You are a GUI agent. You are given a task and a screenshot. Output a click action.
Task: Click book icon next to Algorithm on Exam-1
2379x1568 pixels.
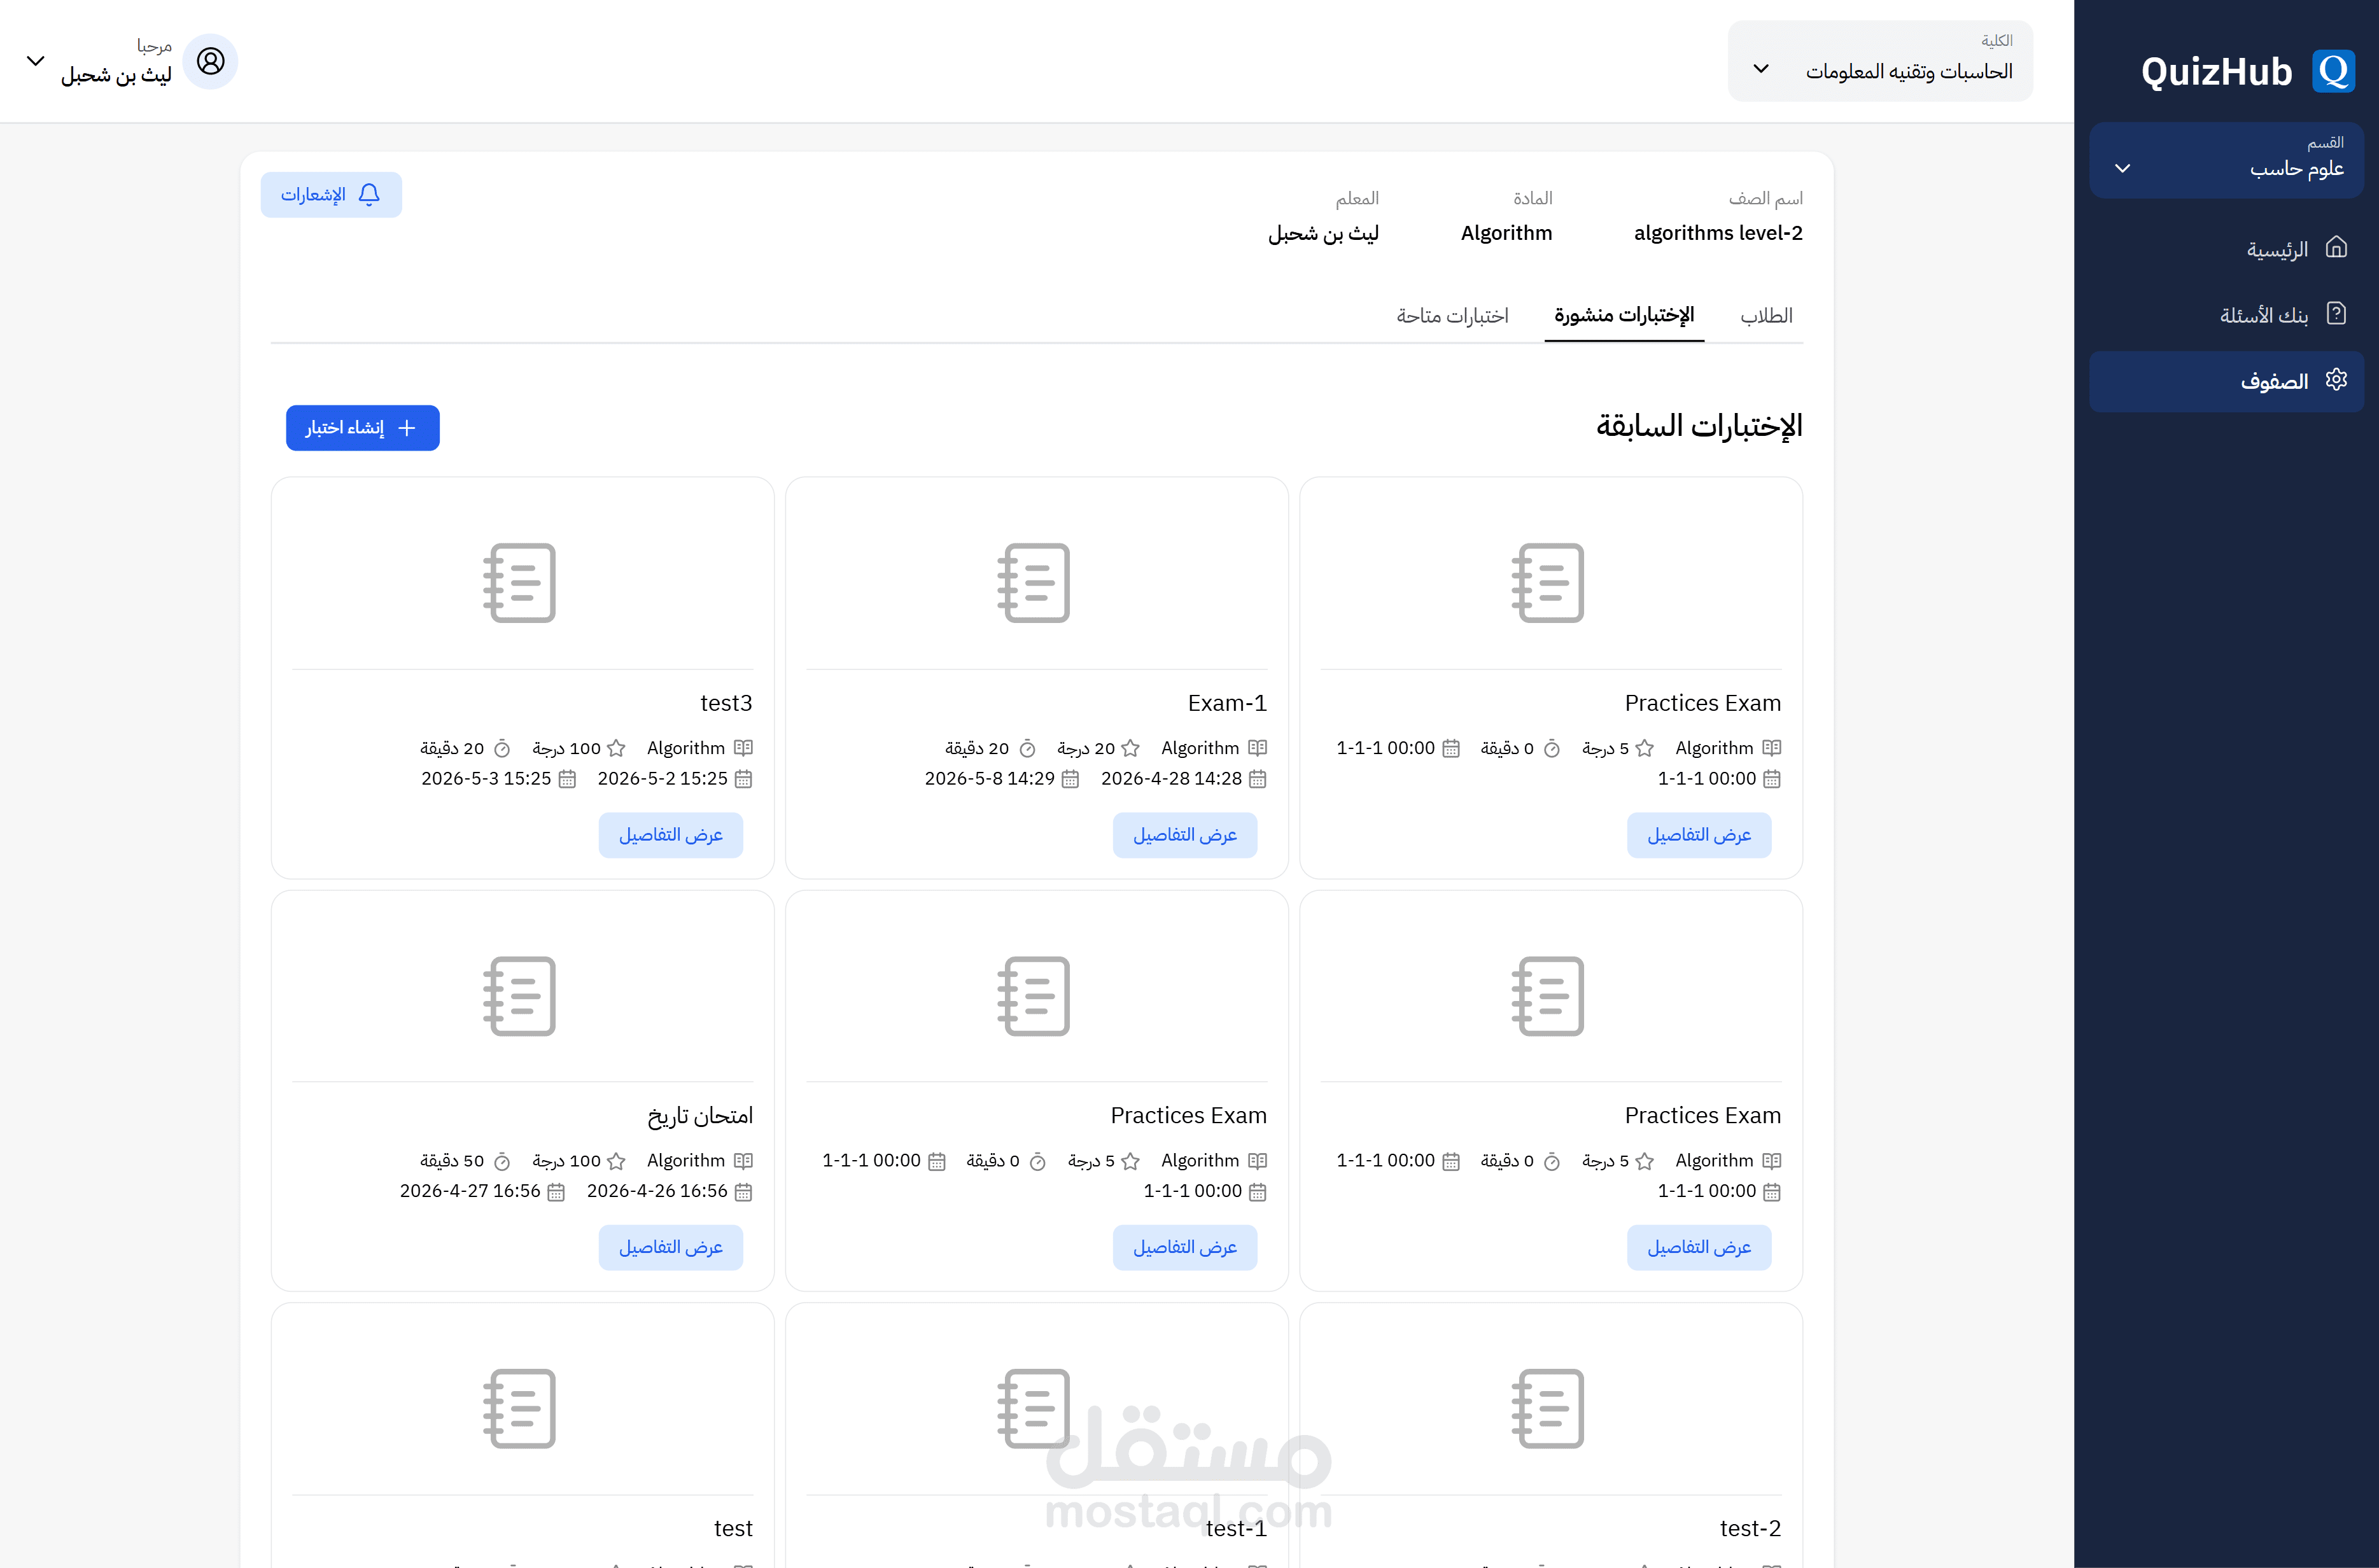click(x=1258, y=748)
